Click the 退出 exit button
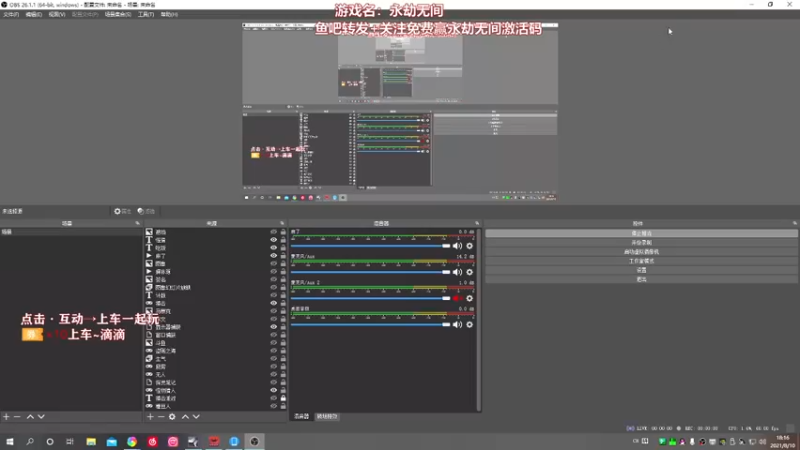The width and height of the screenshot is (800, 450). coord(641,279)
